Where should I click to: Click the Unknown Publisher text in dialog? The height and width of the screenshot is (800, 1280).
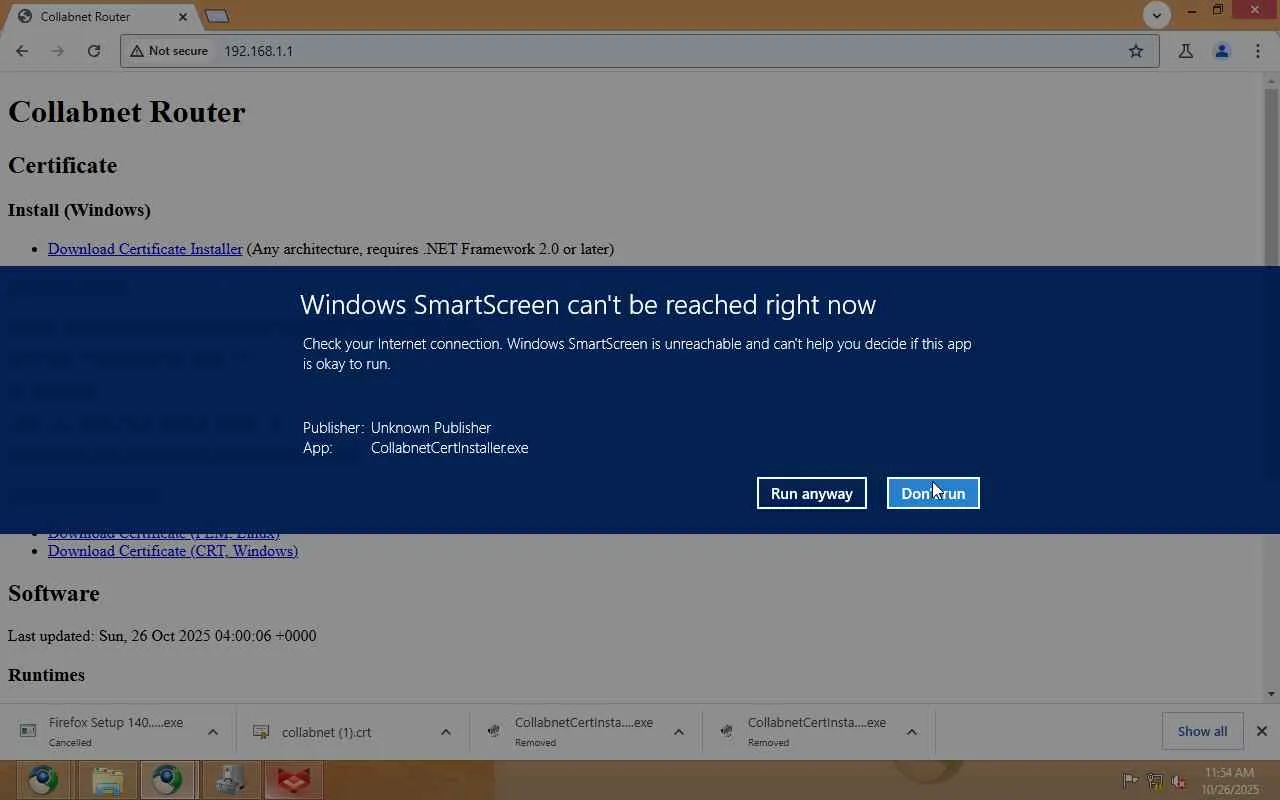coord(431,428)
